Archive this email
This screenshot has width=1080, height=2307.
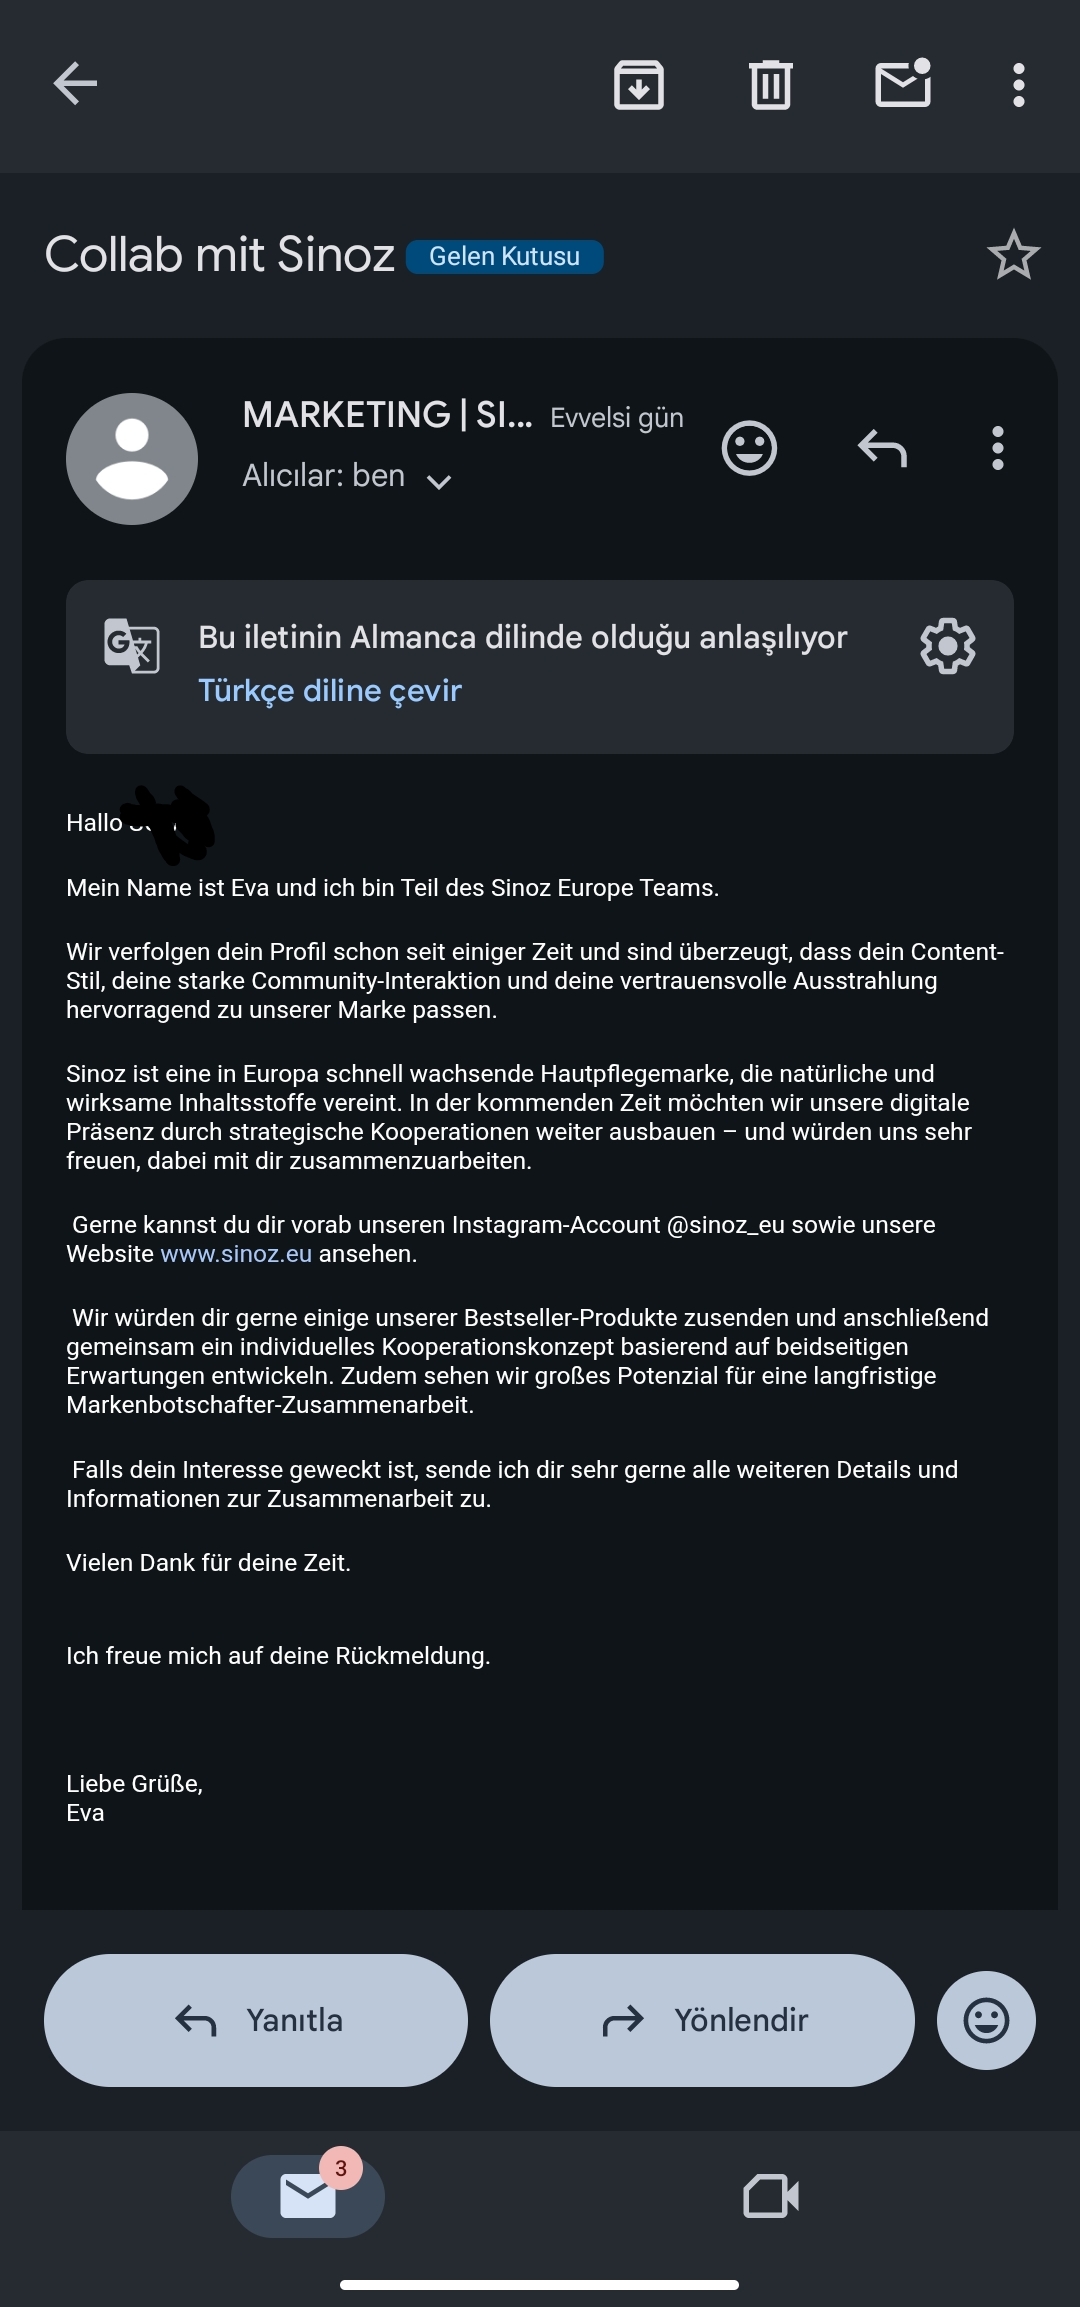point(639,85)
